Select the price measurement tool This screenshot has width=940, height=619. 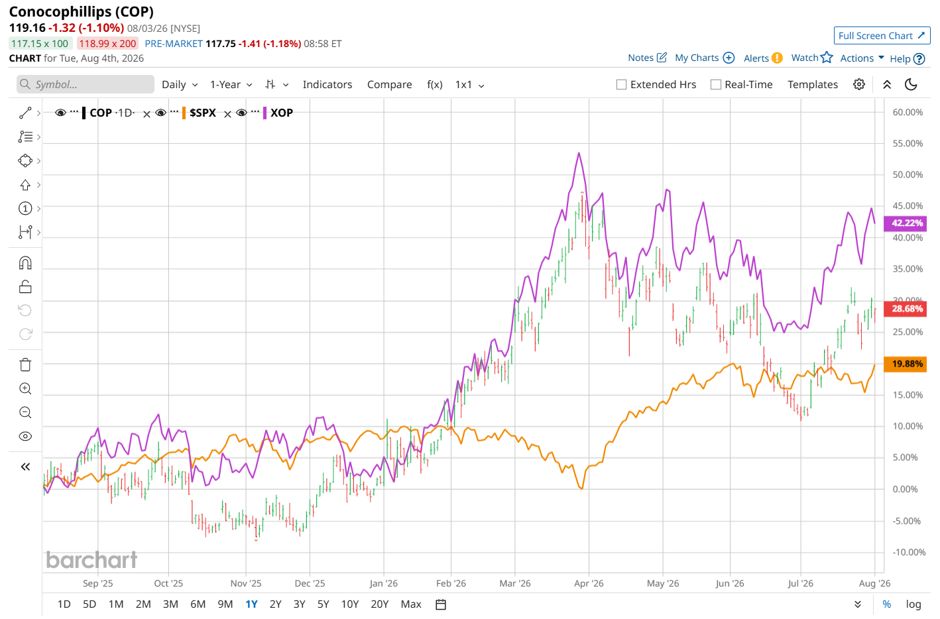coord(25,232)
